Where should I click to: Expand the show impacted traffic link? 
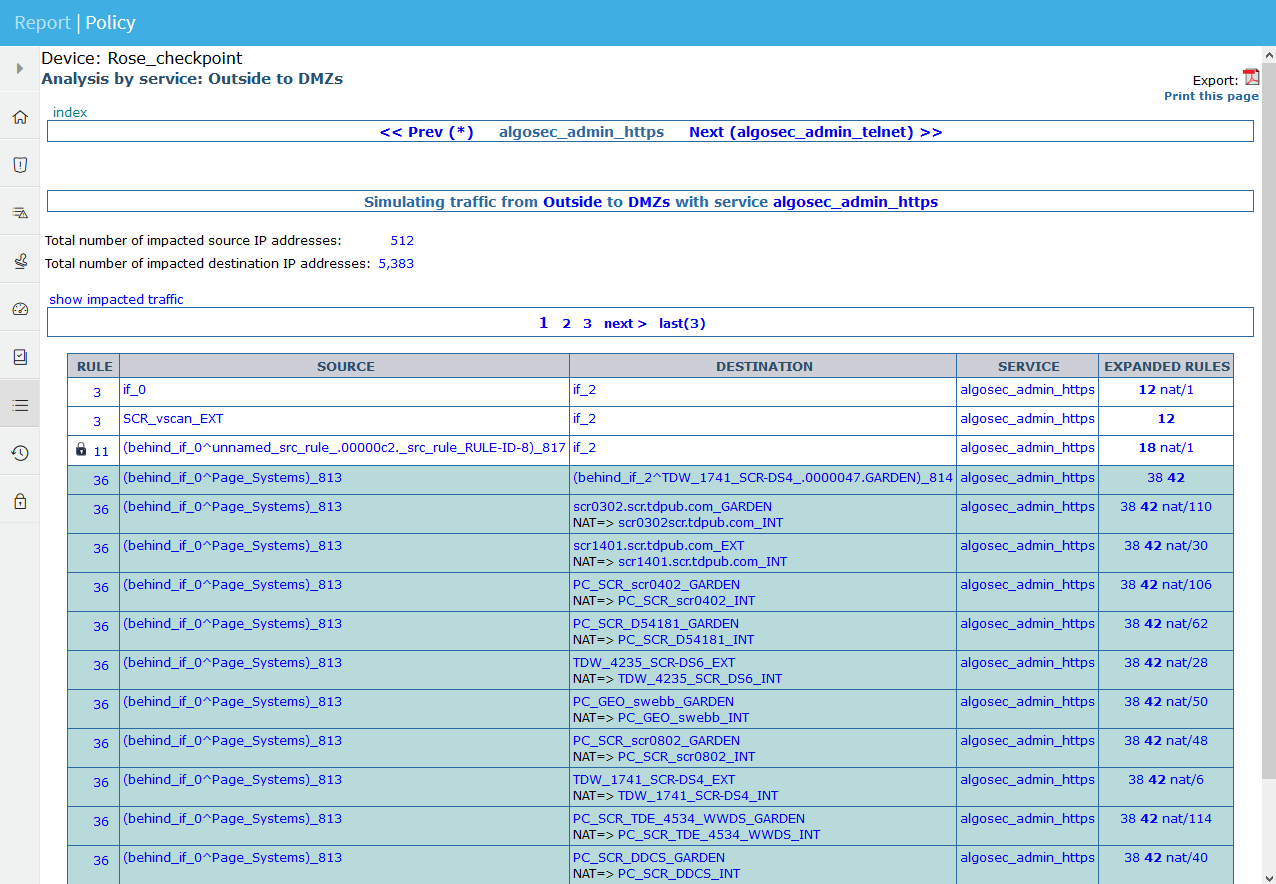pos(116,299)
